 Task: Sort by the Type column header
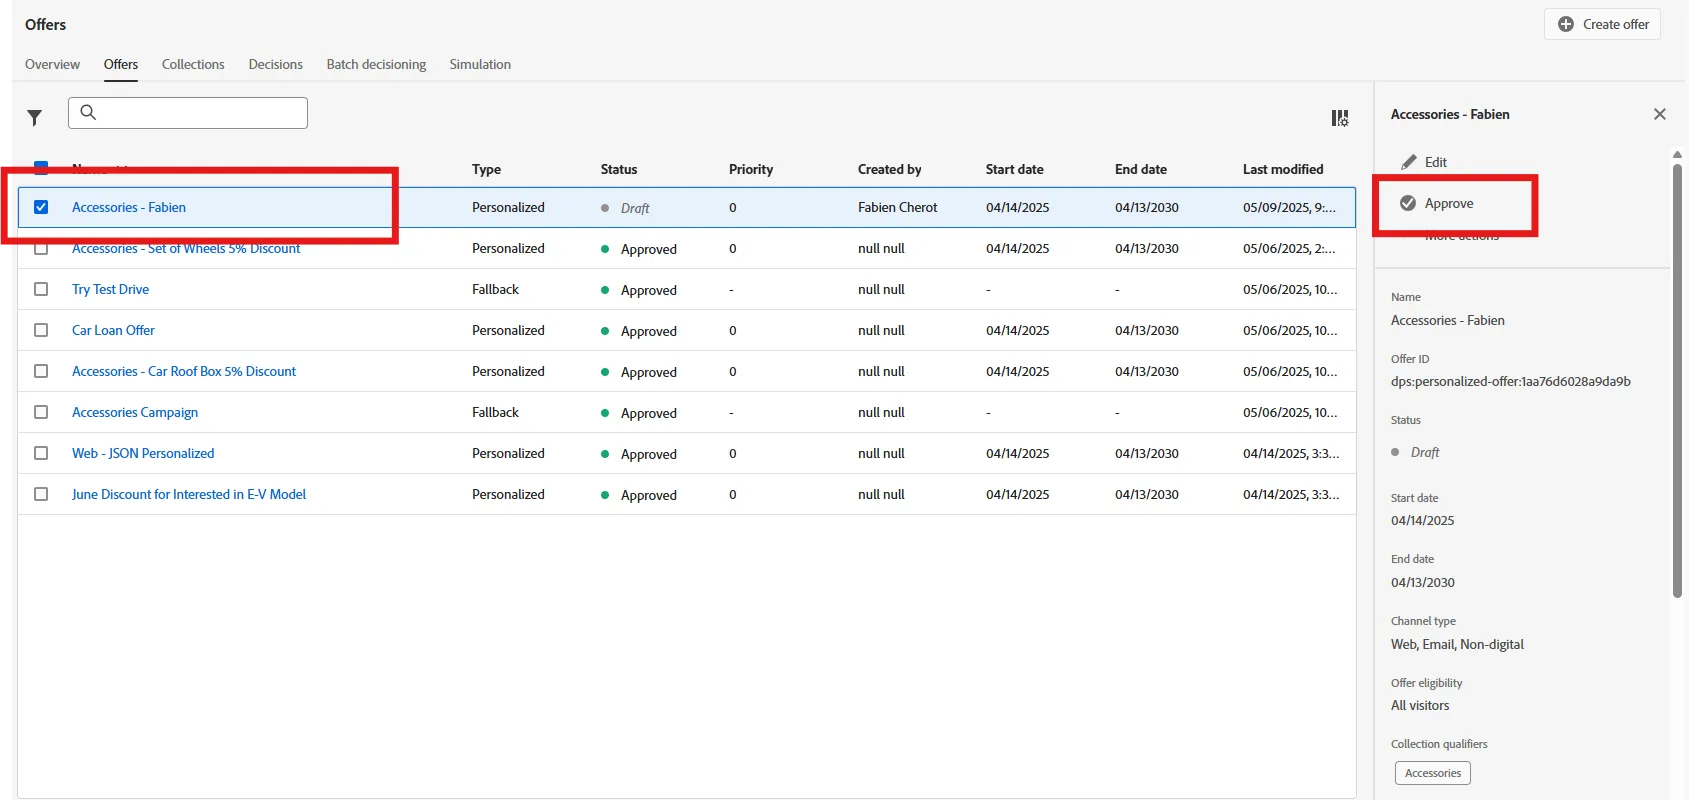(486, 169)
